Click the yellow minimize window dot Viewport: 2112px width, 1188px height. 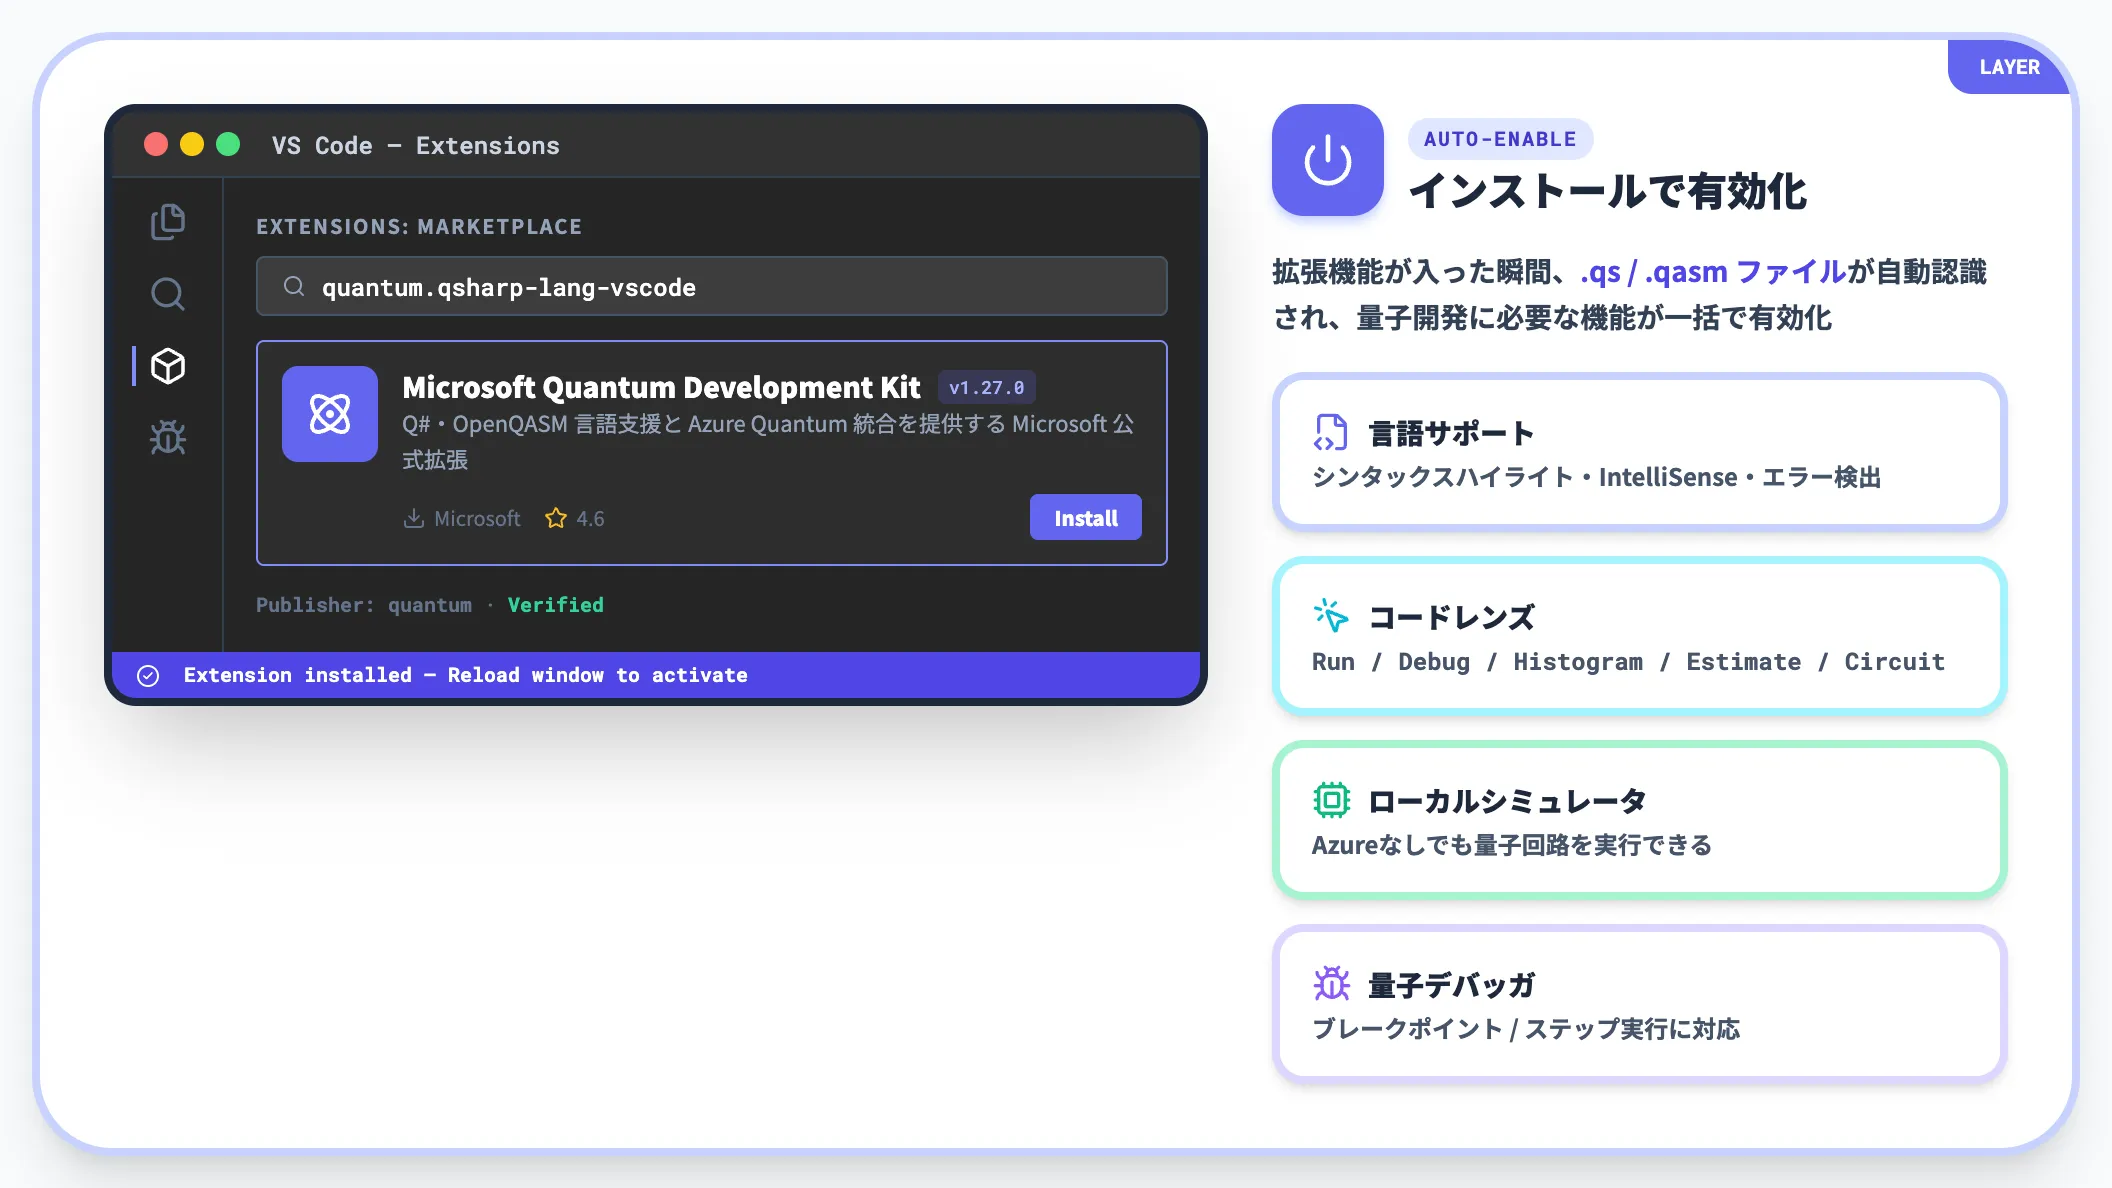pos(192,144)
